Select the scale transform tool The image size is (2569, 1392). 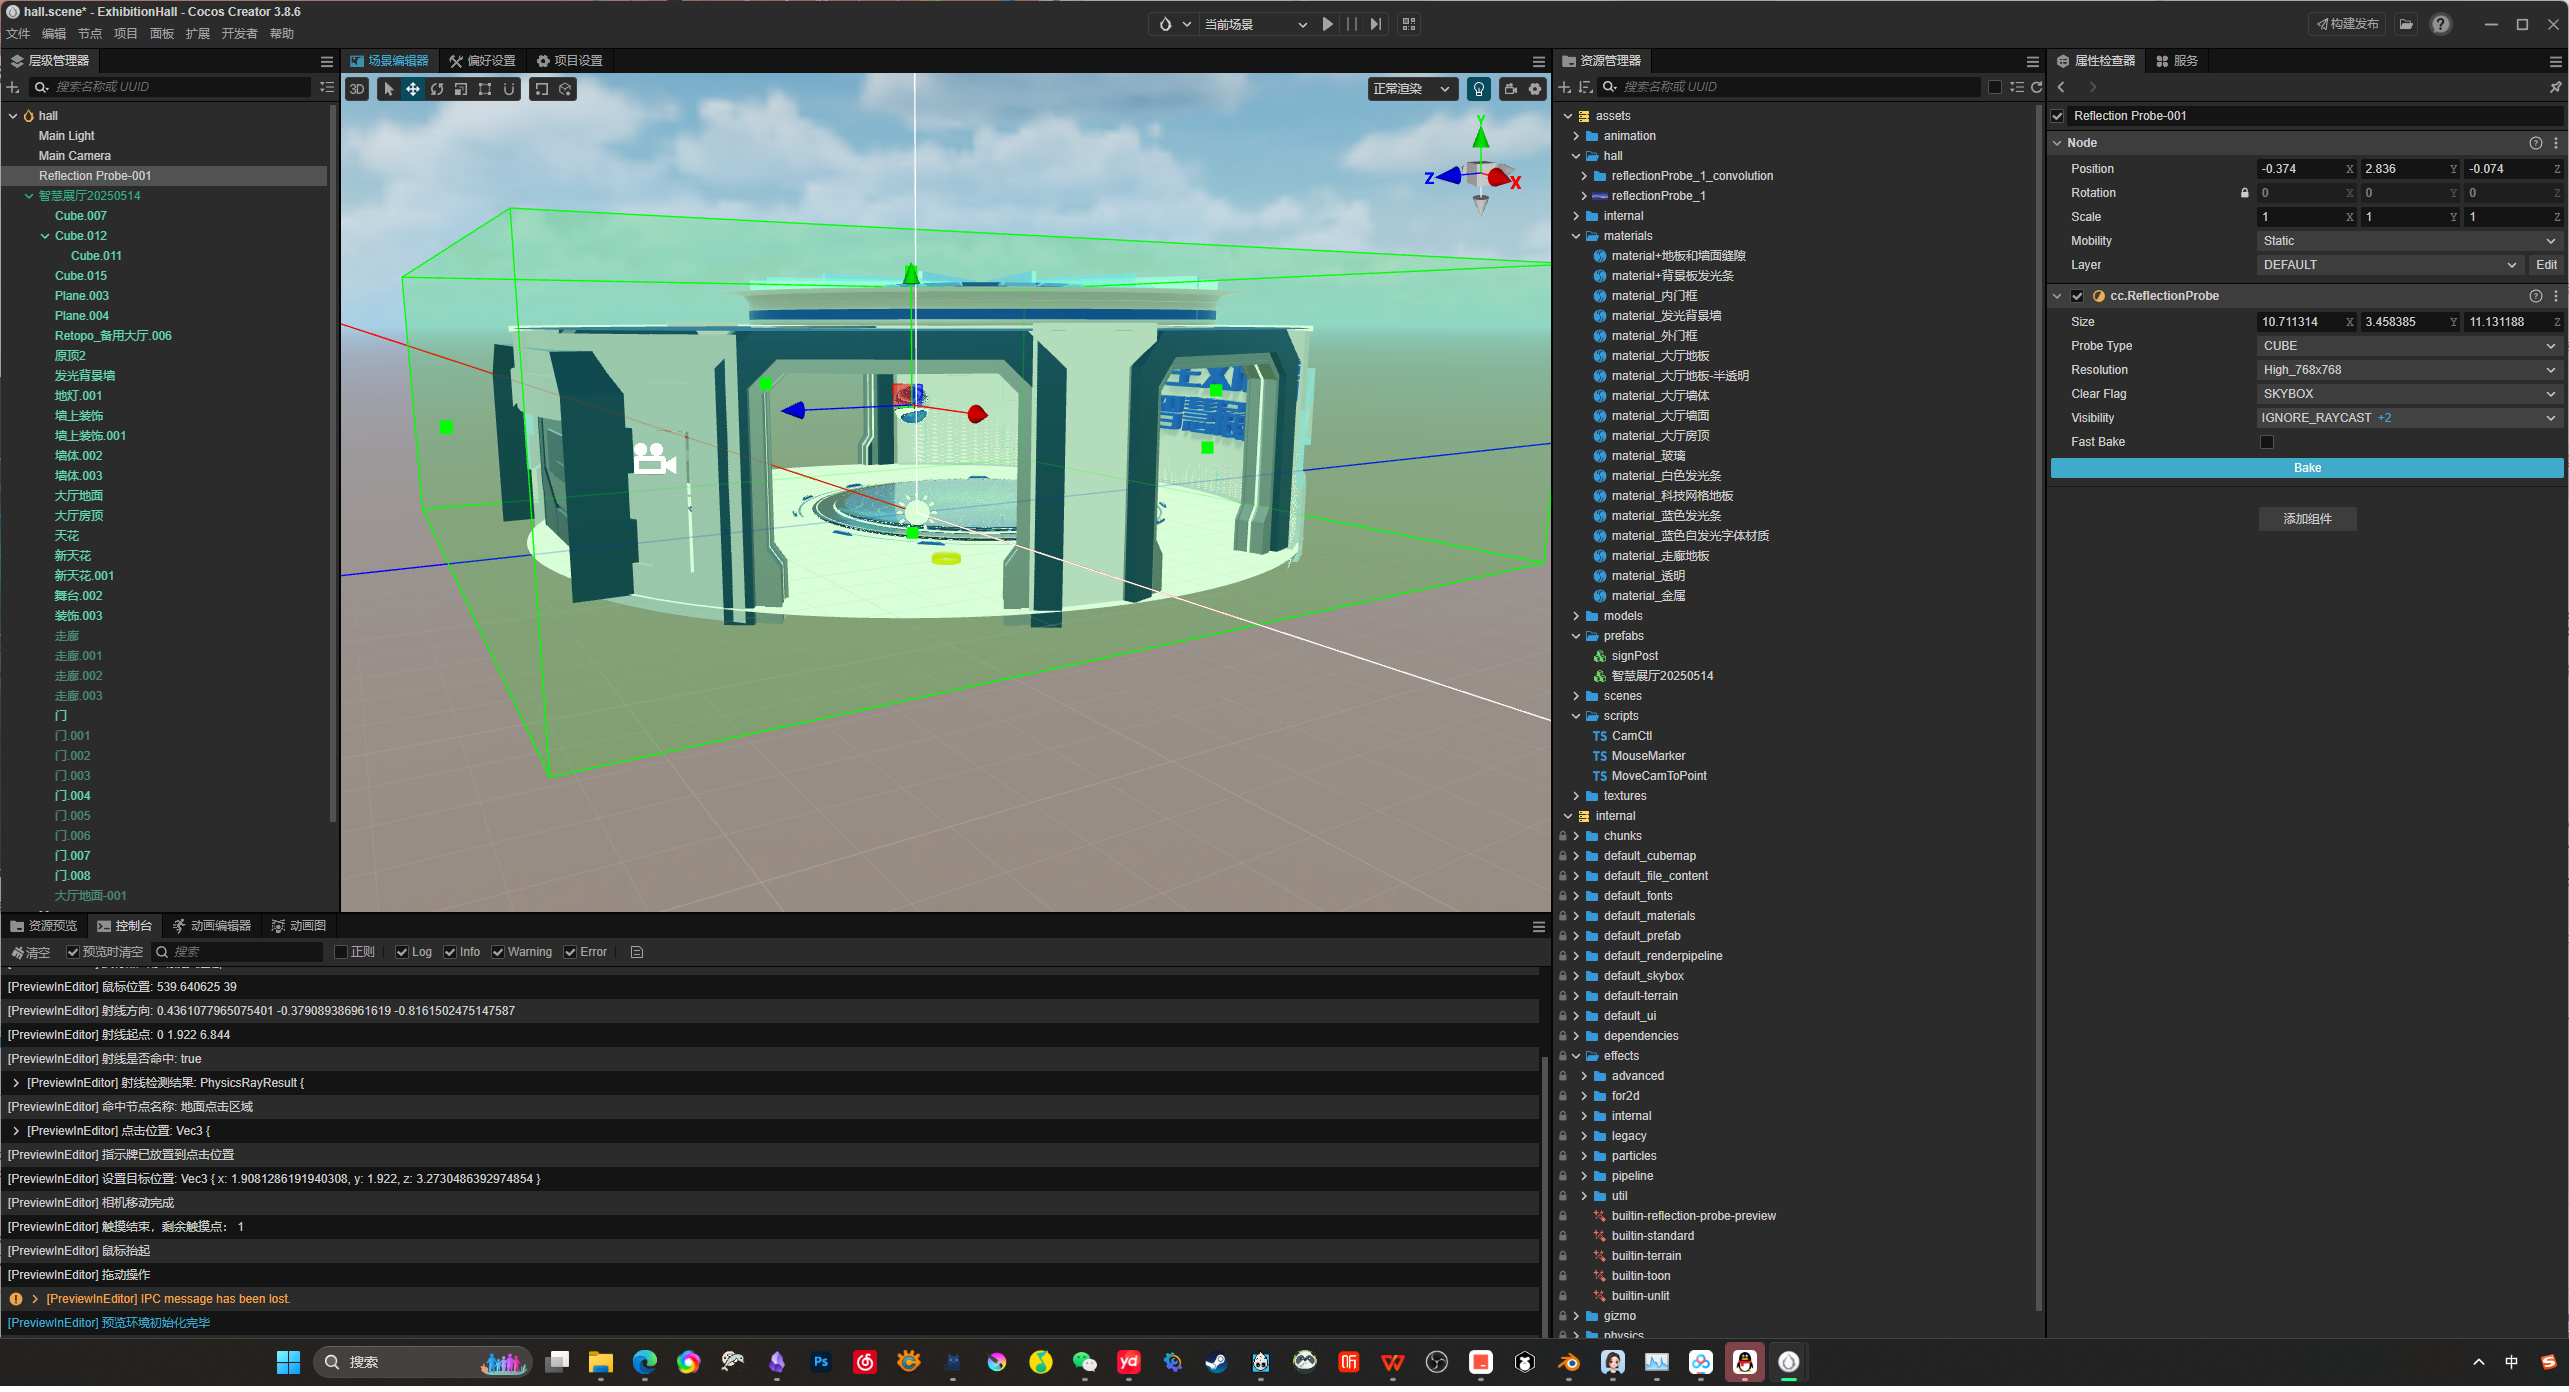click(x=461, y=89)
